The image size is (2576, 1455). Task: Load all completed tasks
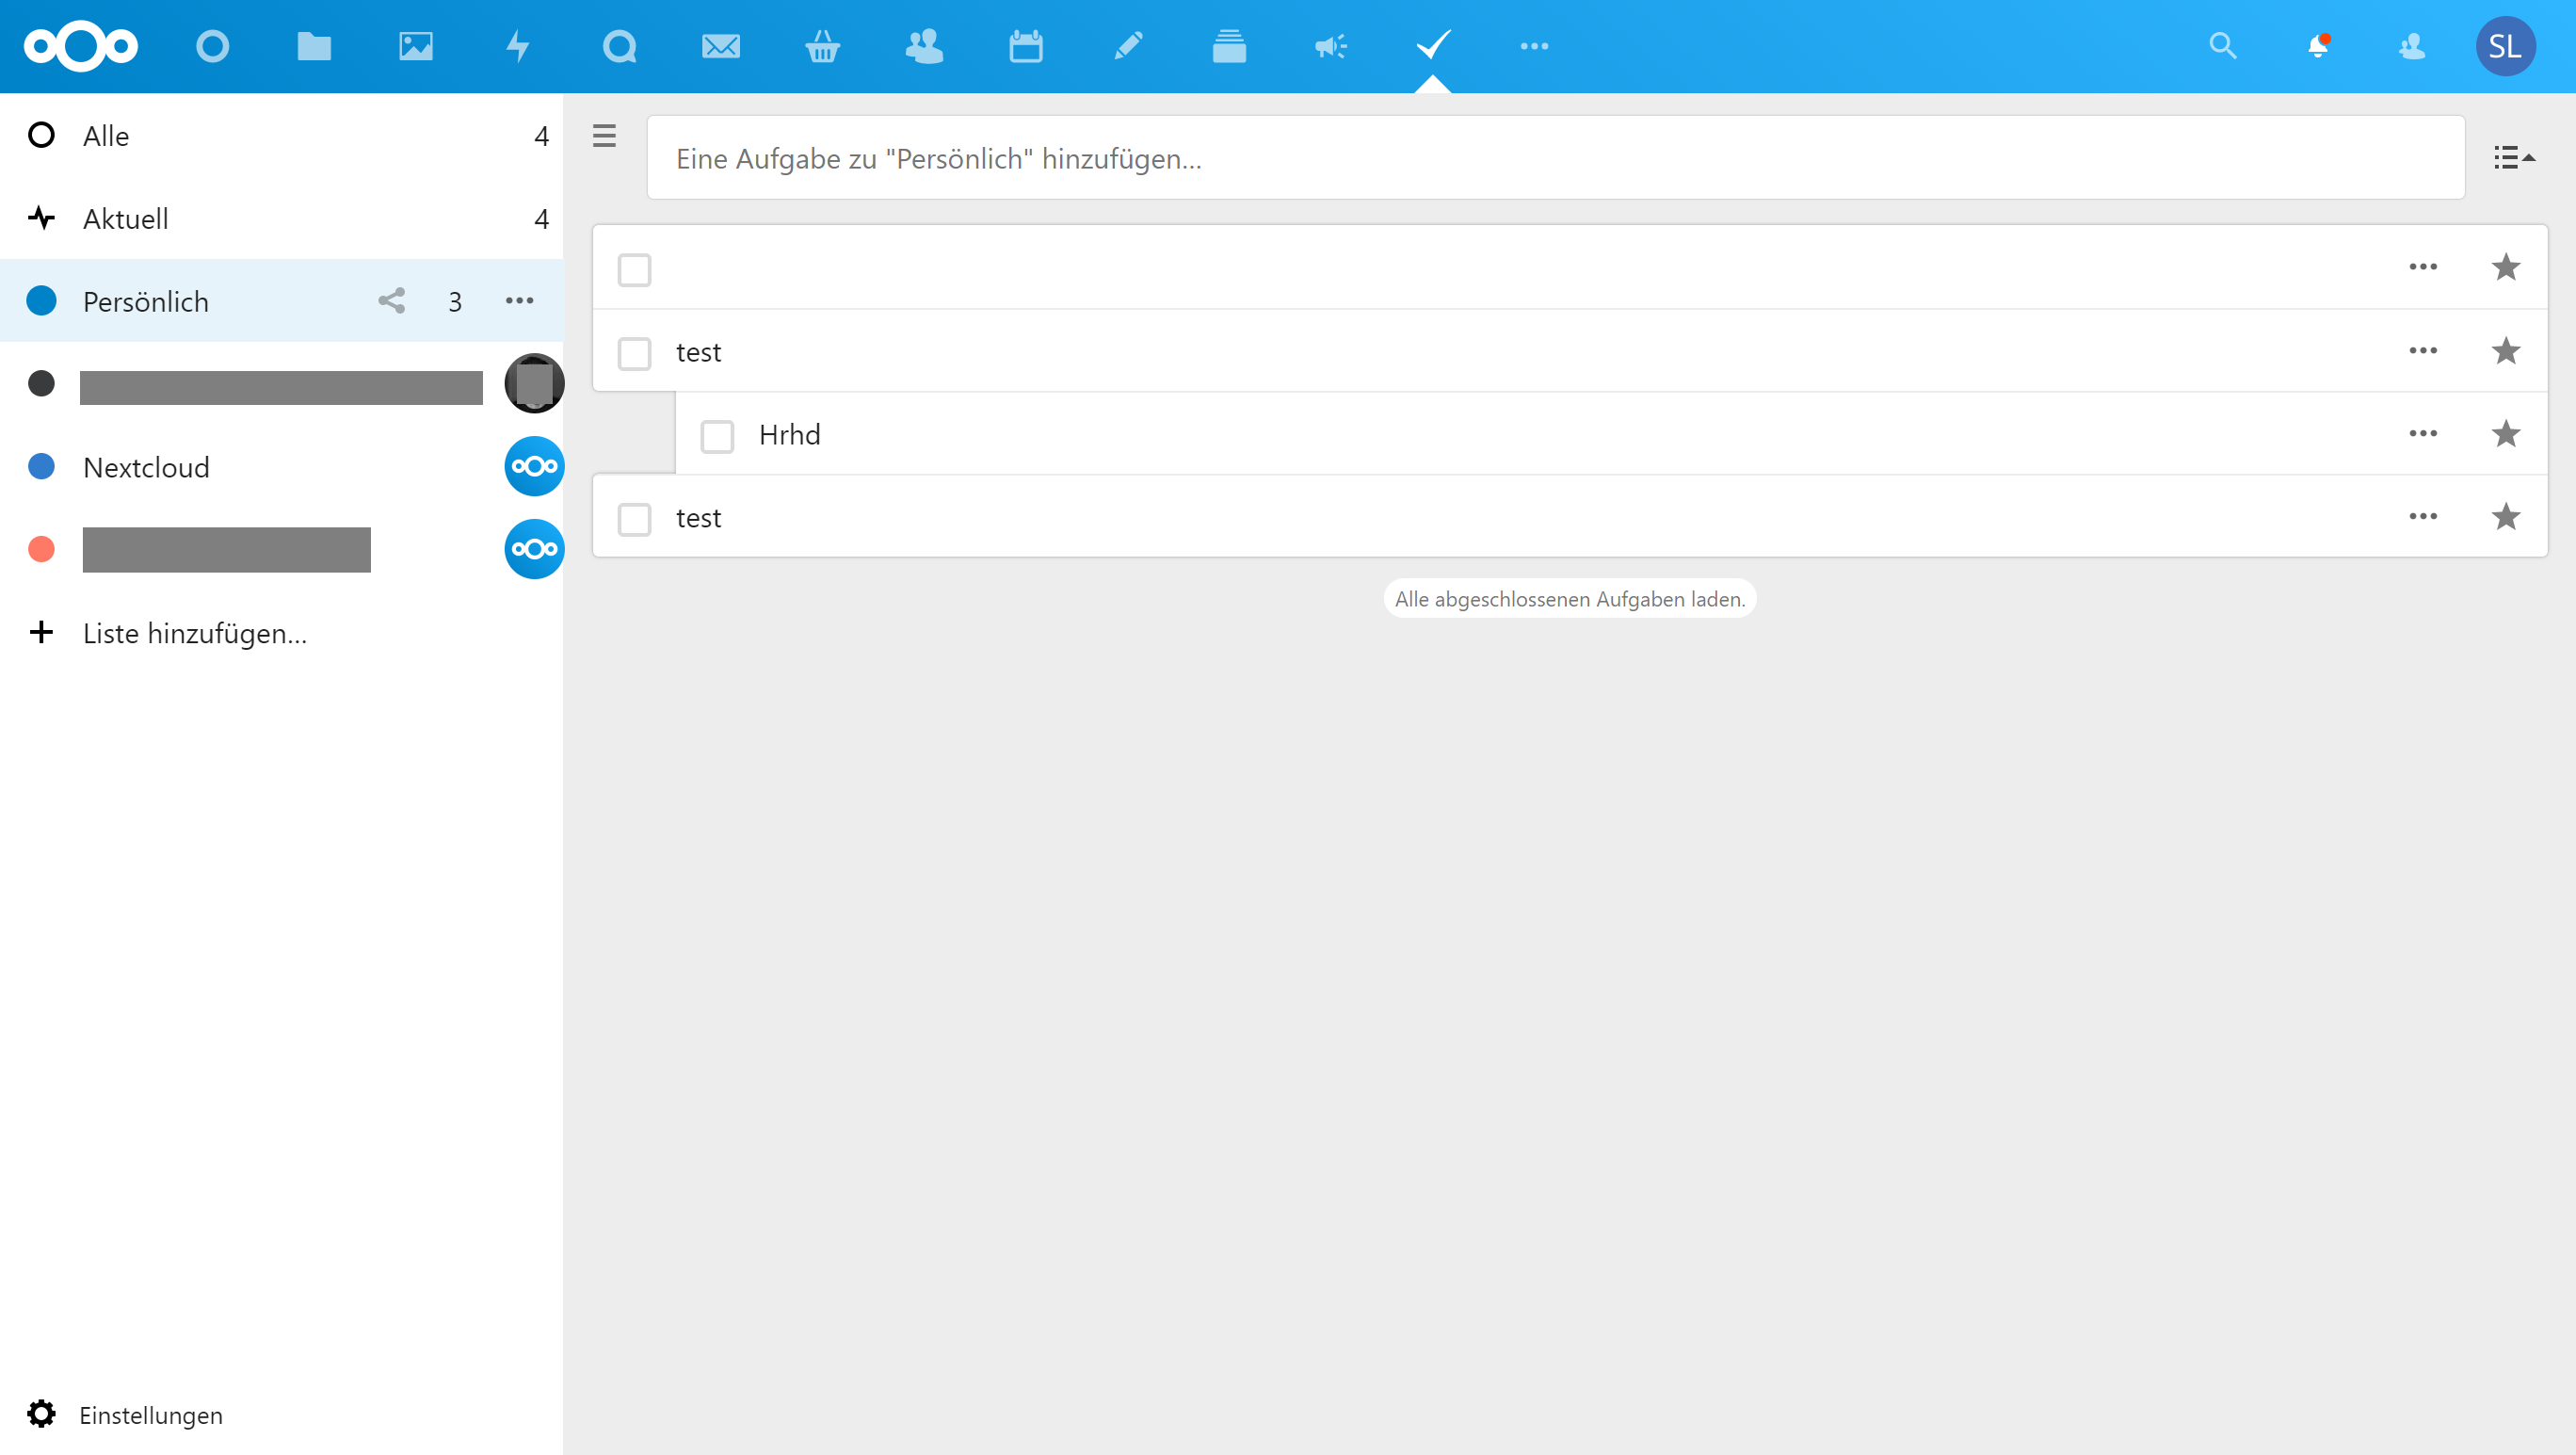1568,598
